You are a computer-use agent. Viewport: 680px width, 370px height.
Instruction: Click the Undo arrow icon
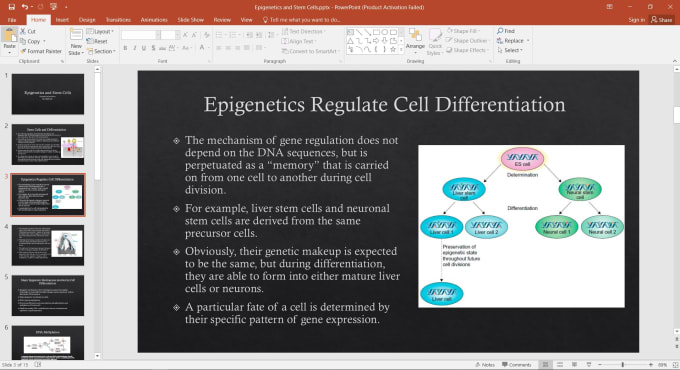click(25, 7)
